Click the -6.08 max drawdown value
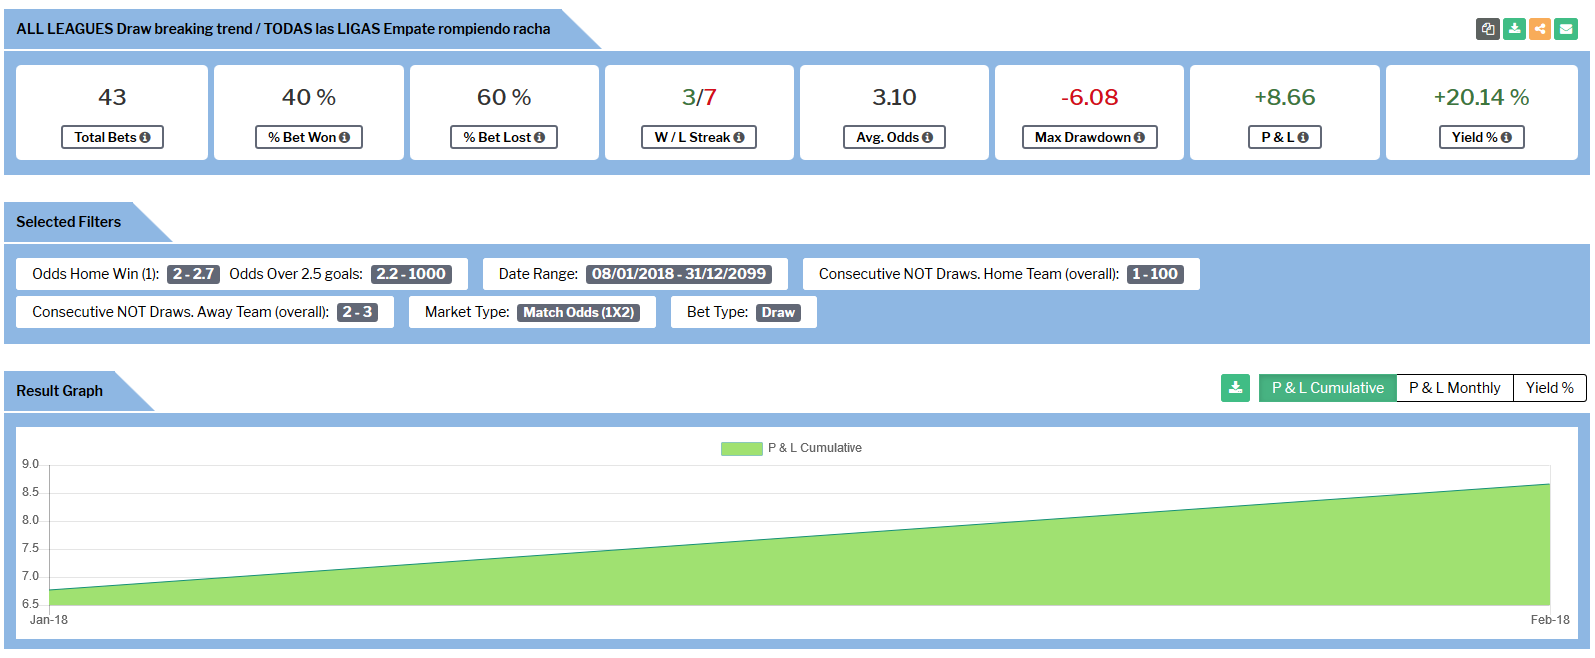1595x658 pixels. (1089, 98)
